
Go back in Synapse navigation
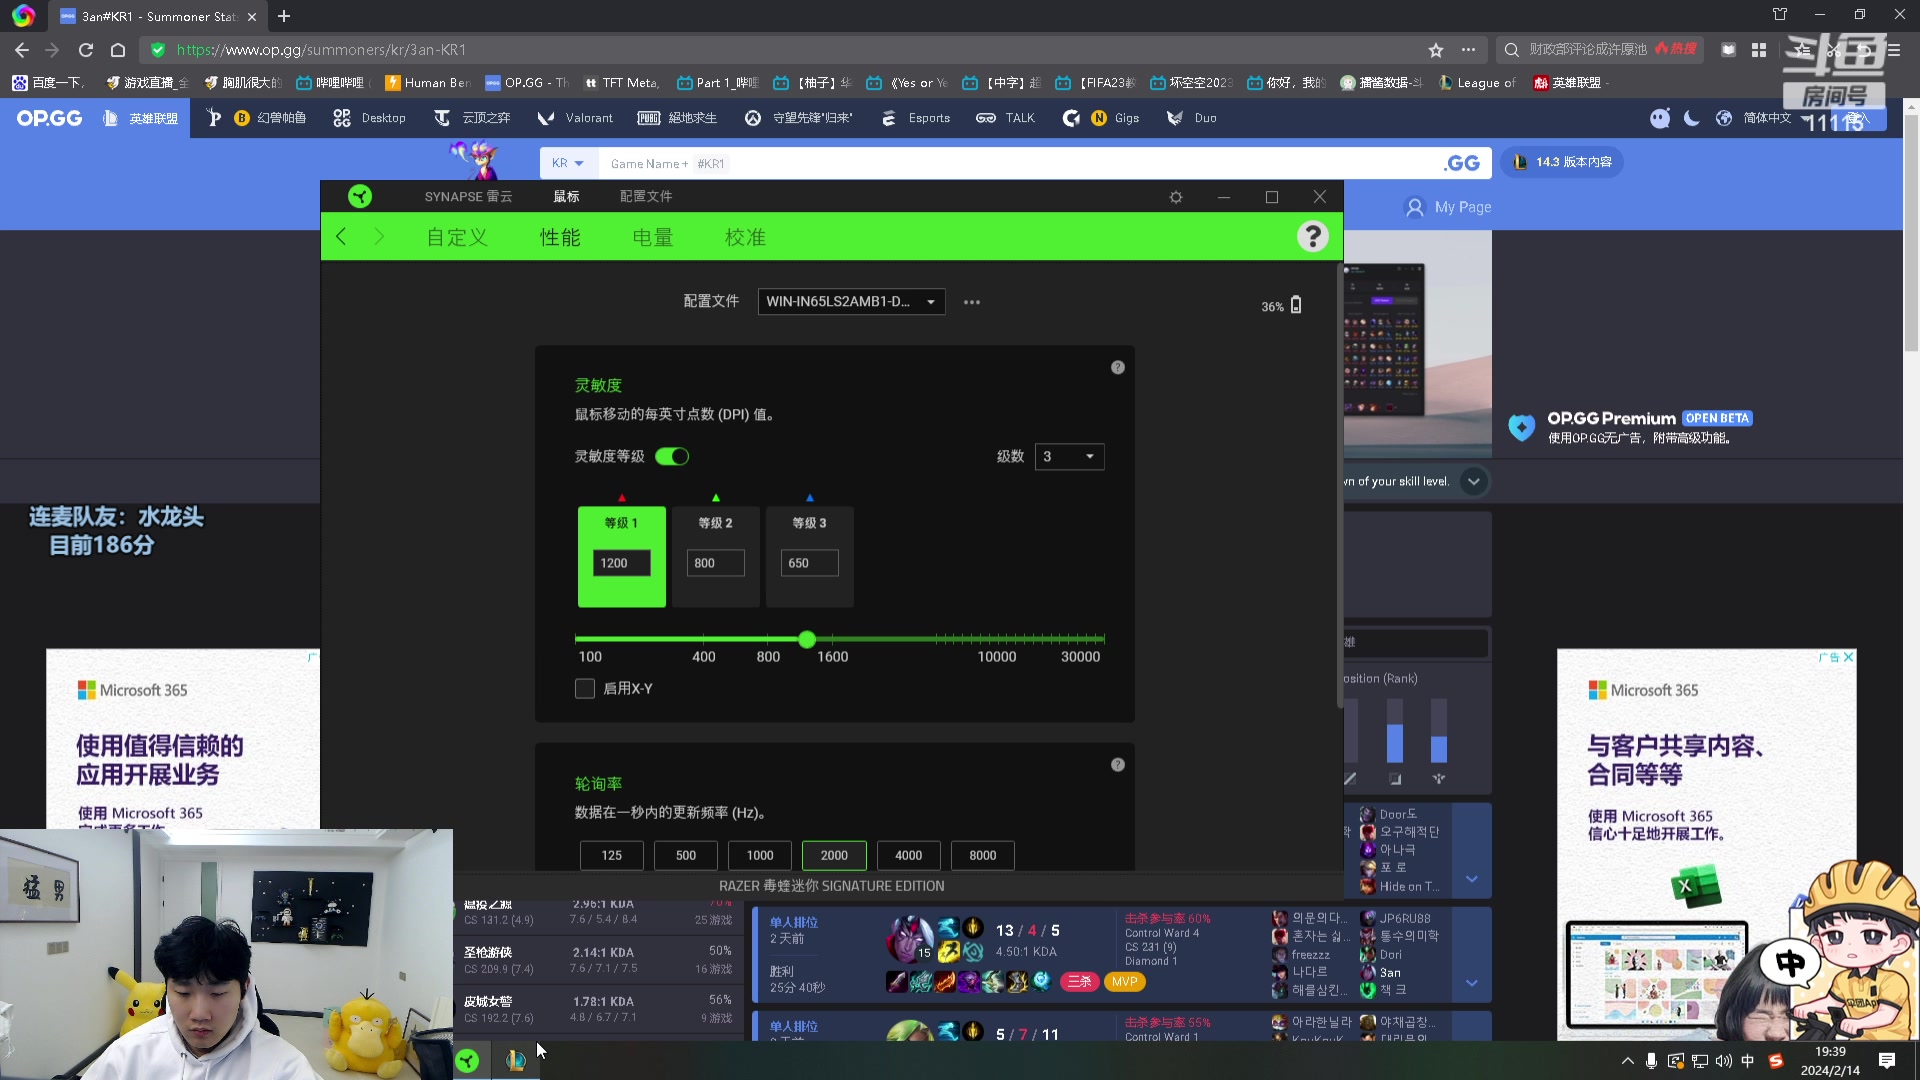[341, 236]
